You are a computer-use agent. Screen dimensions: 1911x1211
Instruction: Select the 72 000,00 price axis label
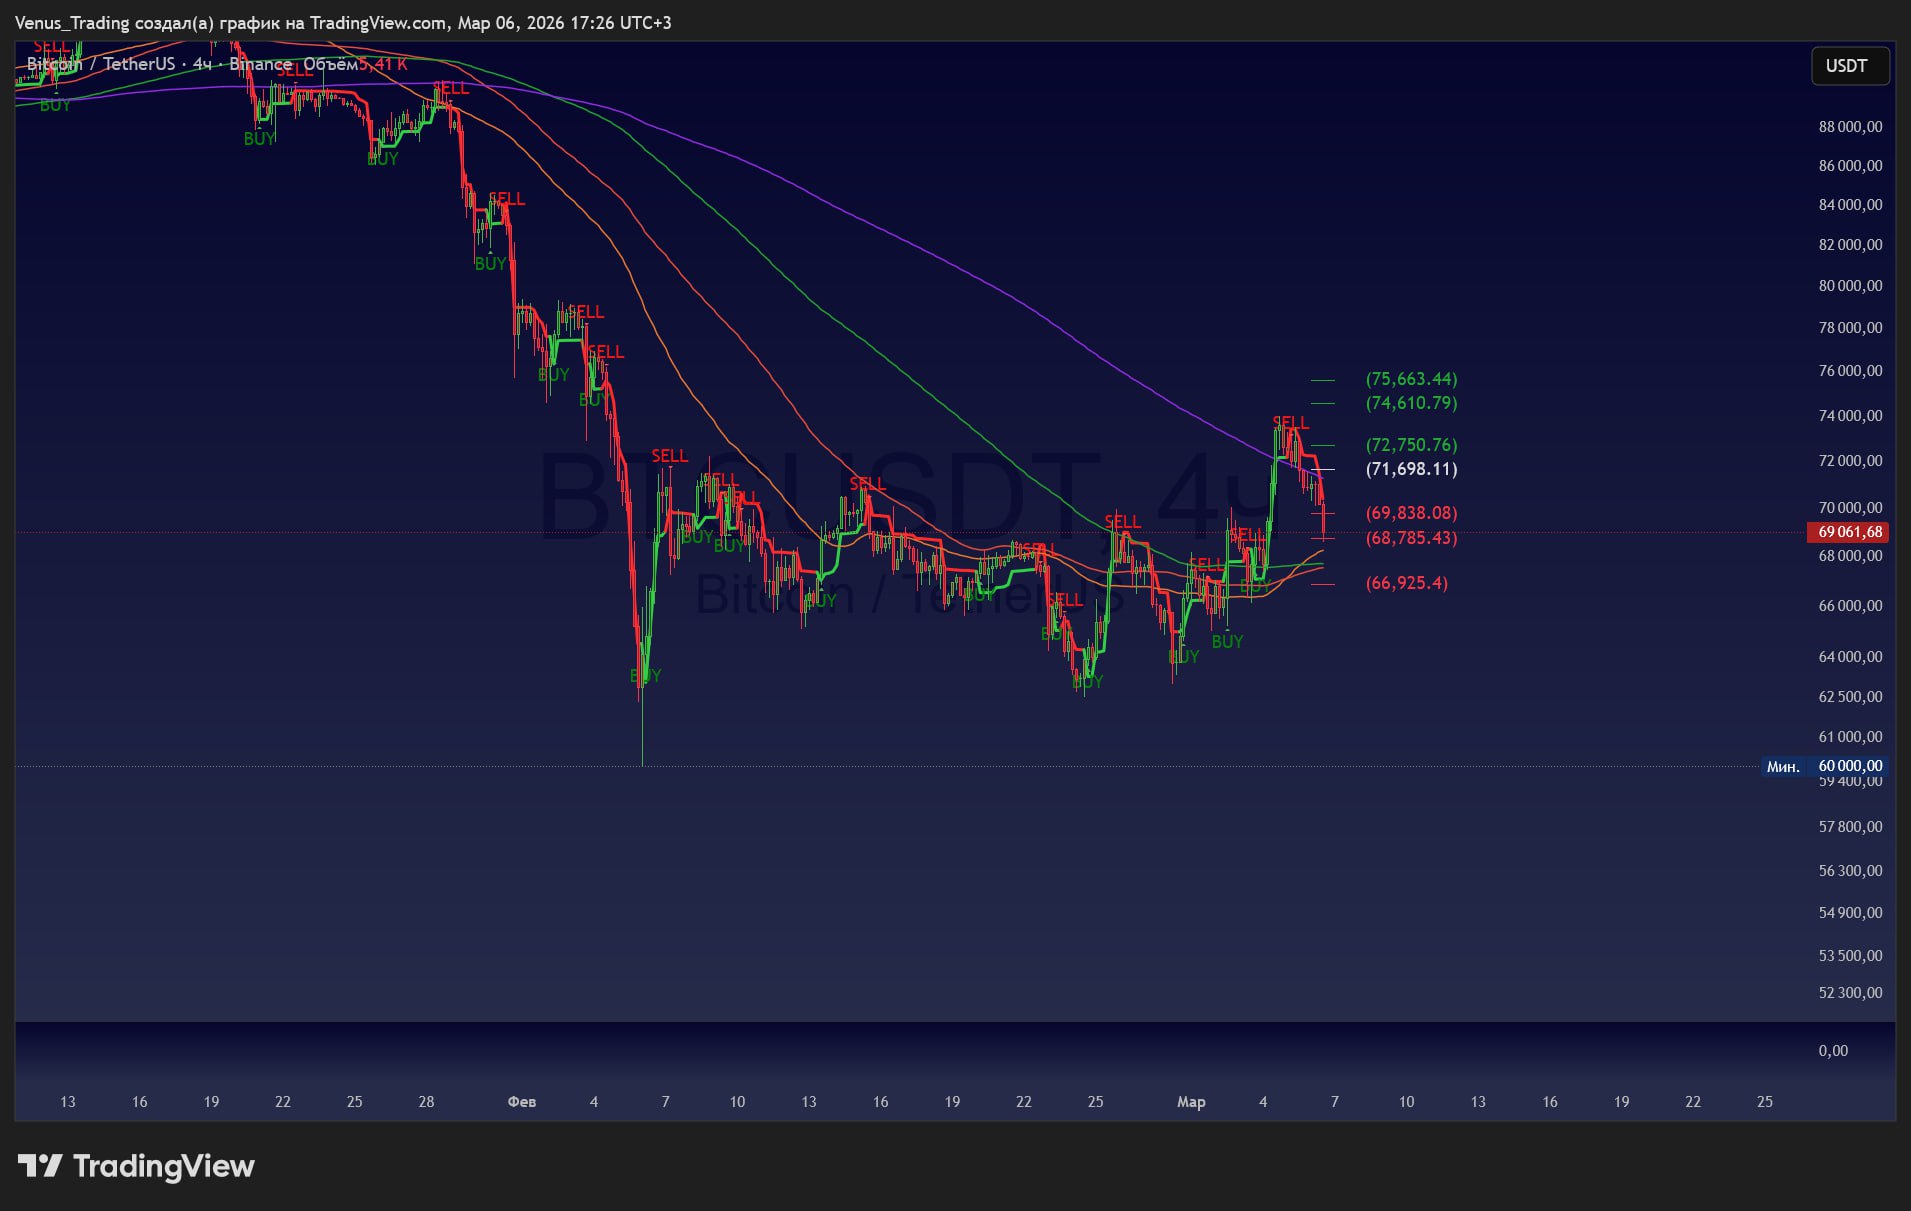point(1850,460)
